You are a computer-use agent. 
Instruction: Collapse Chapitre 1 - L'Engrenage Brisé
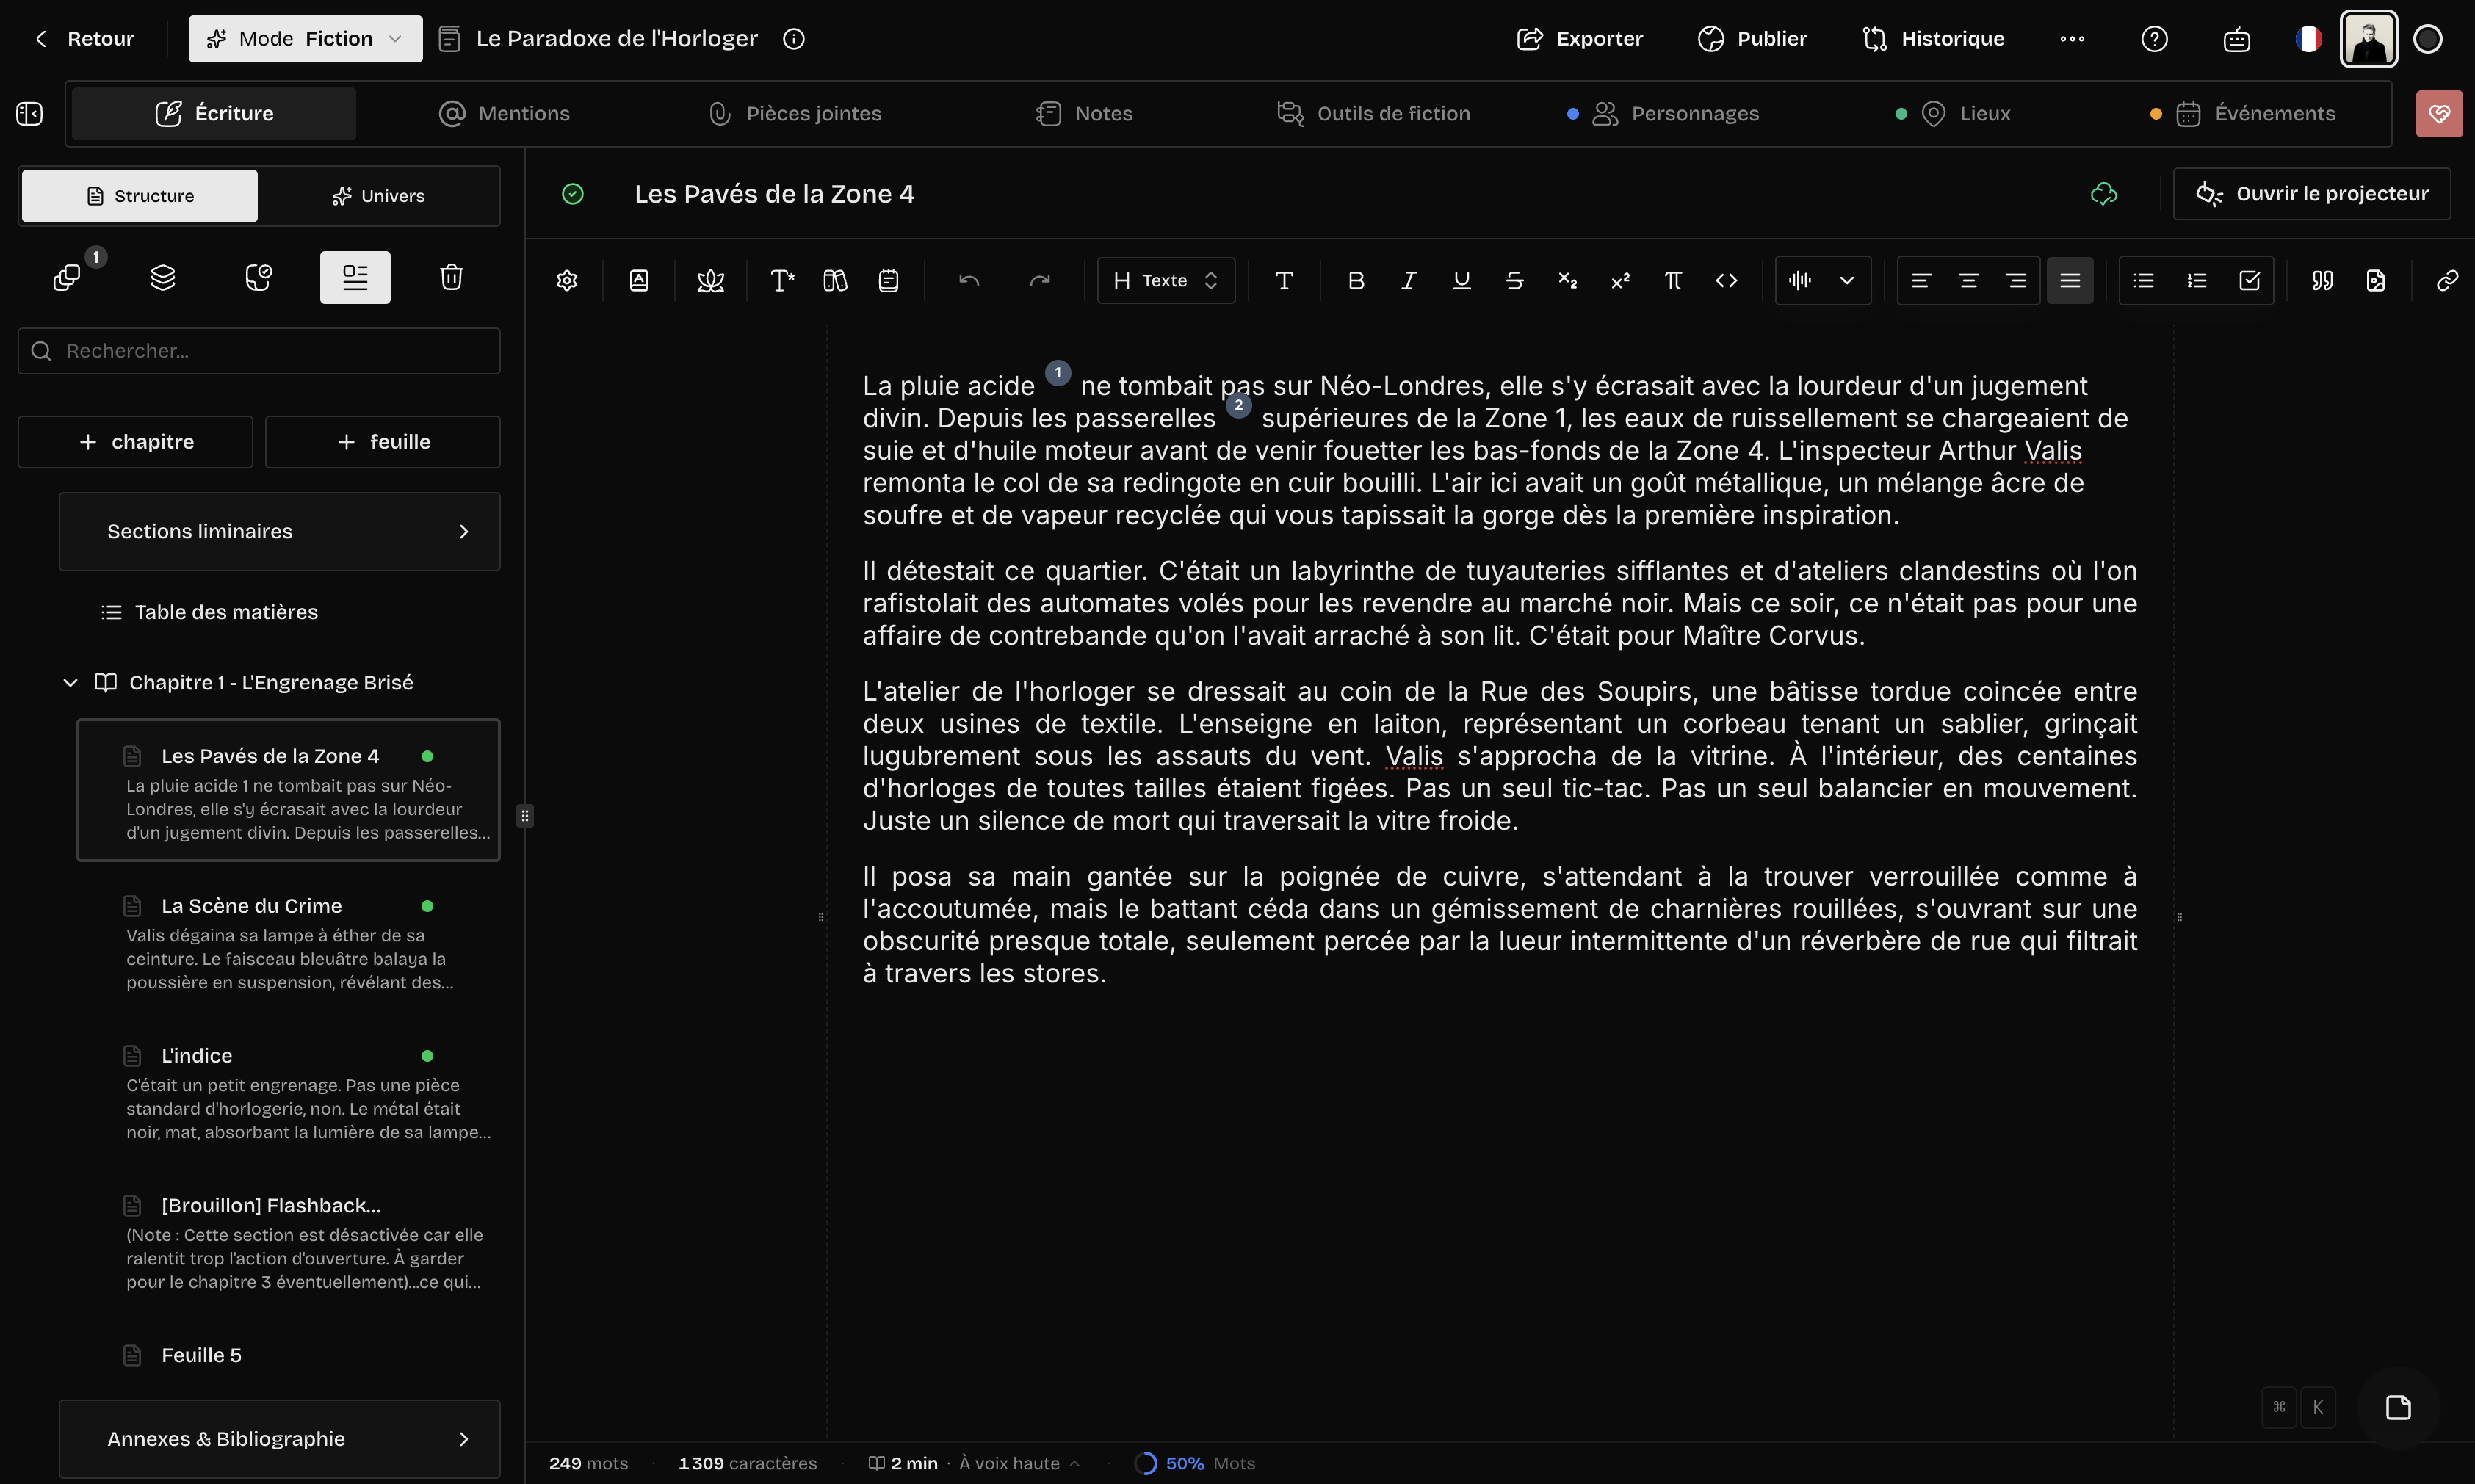pyautogui.click(x=69, y=682)
